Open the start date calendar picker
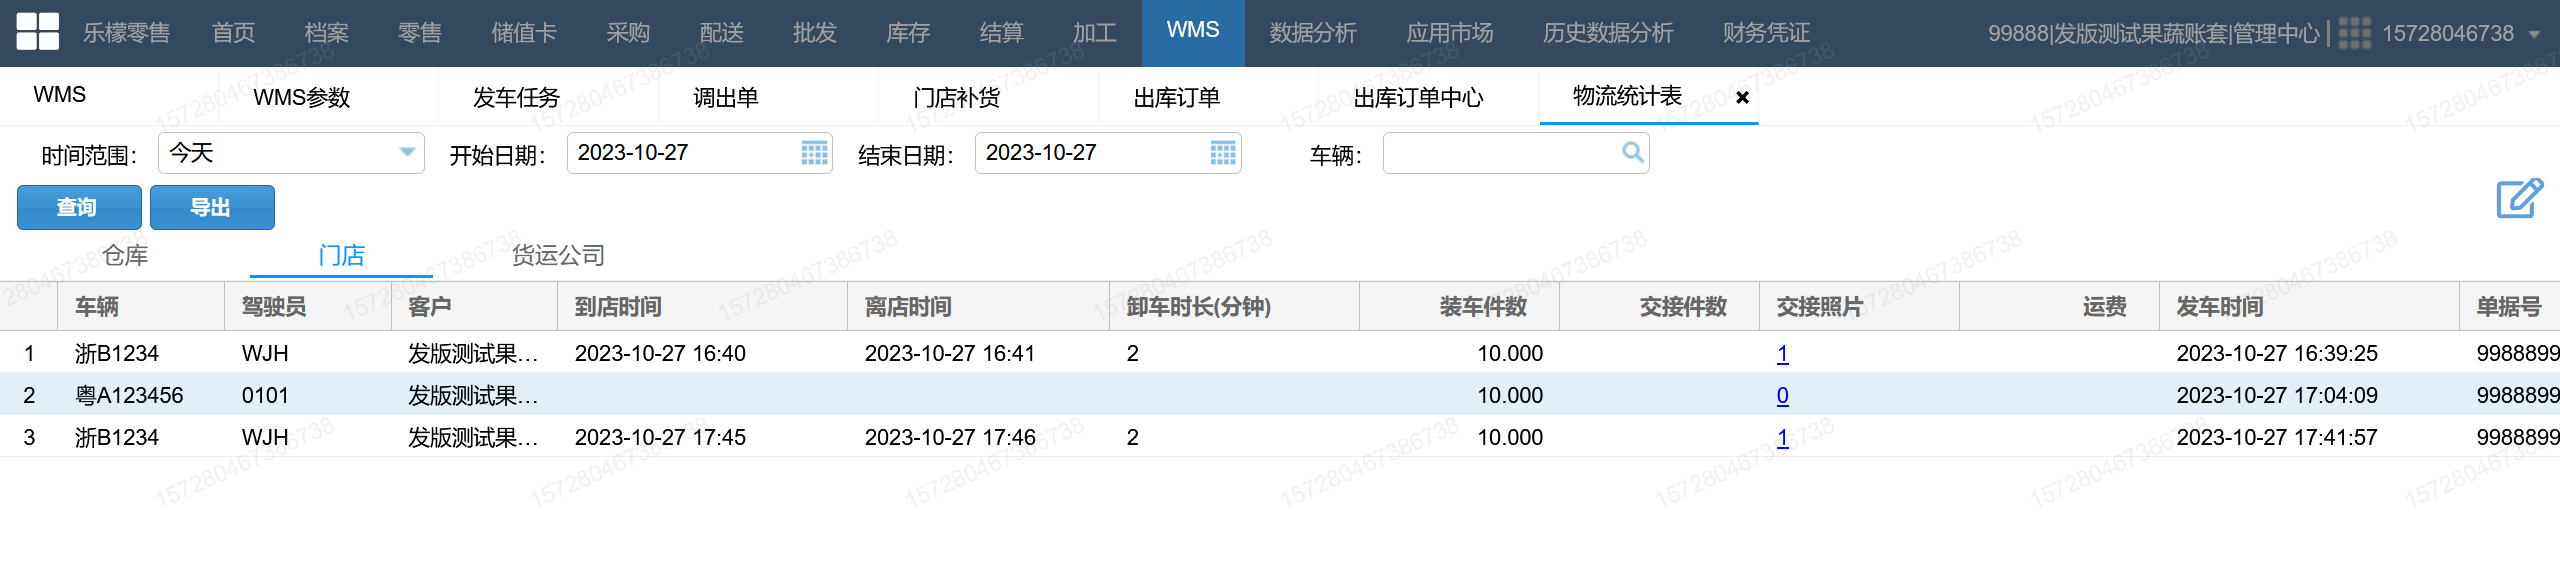Image resolution: width=2560 pixels, height=585 pixels. 815,153
